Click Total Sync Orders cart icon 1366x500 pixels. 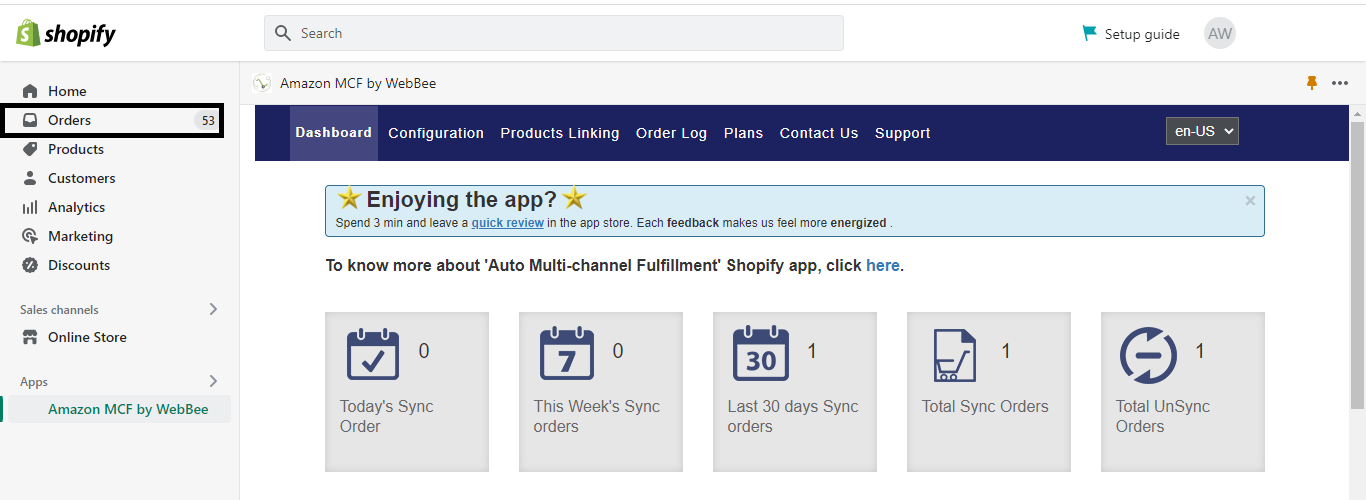tap(954, 355)
